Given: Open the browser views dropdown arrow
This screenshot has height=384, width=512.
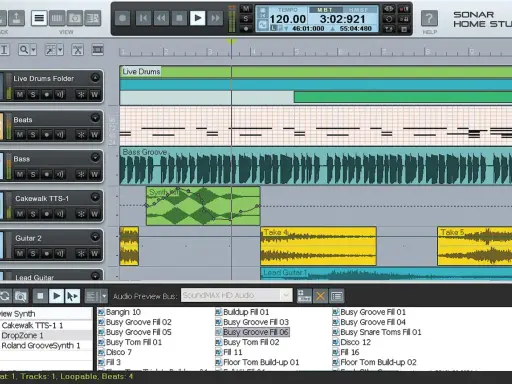Looking at the screenshot, I should pyautogui.click(x=104, y=296).
